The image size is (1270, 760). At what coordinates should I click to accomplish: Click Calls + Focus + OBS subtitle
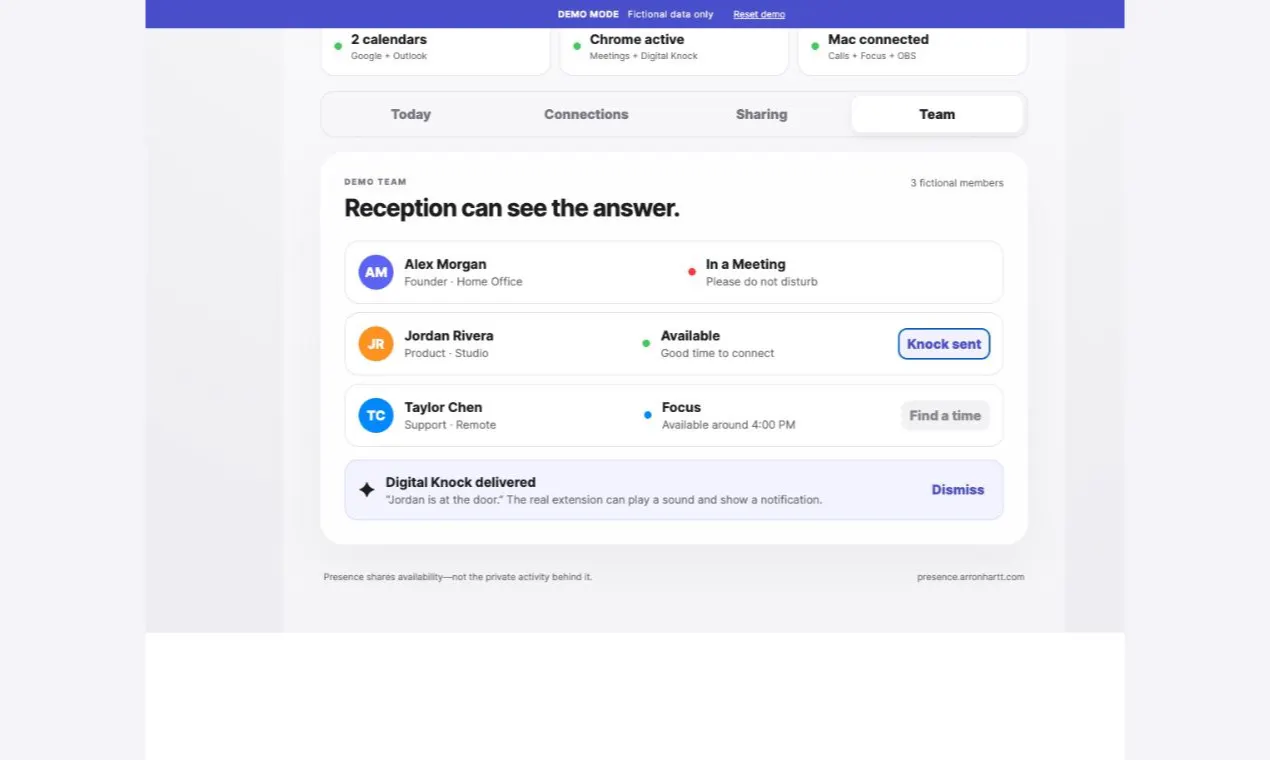[x=872, y=56]
